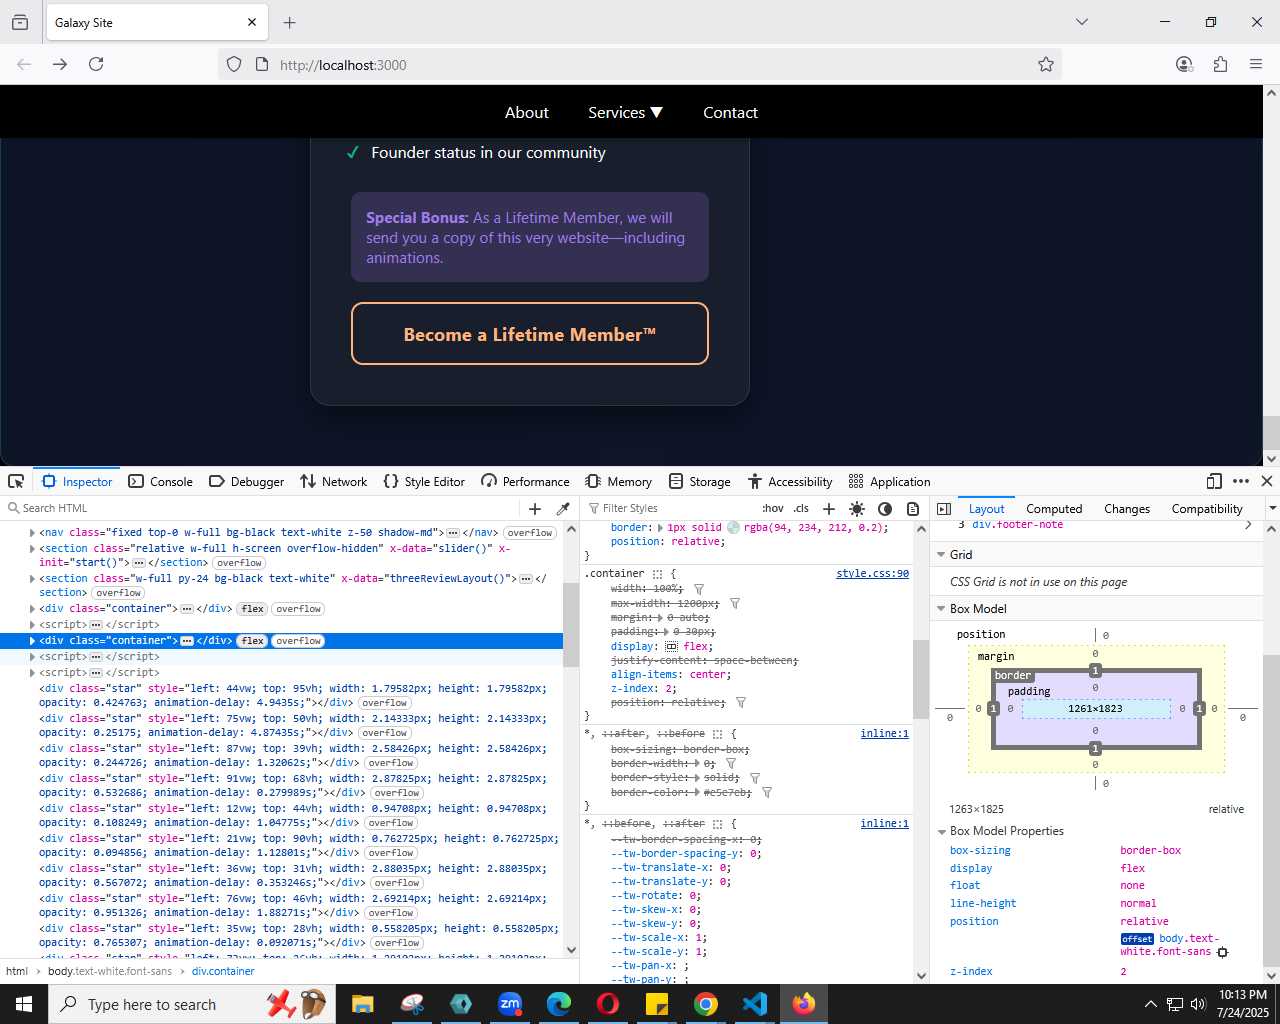Collapse Box Model Properties section
The width and height of the screenshot is (1280, 1024).
[x=941, y=832]
